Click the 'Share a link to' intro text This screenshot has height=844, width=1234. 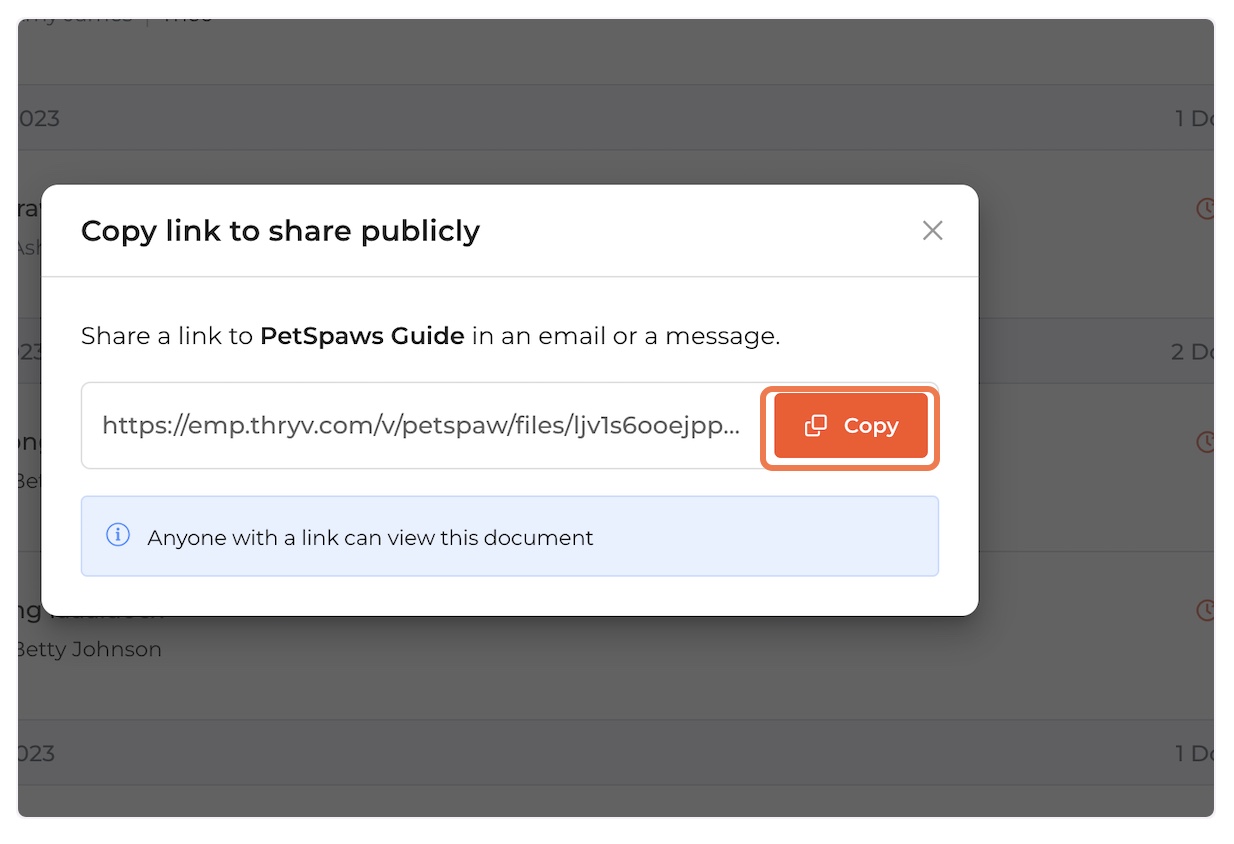point(167,336)
